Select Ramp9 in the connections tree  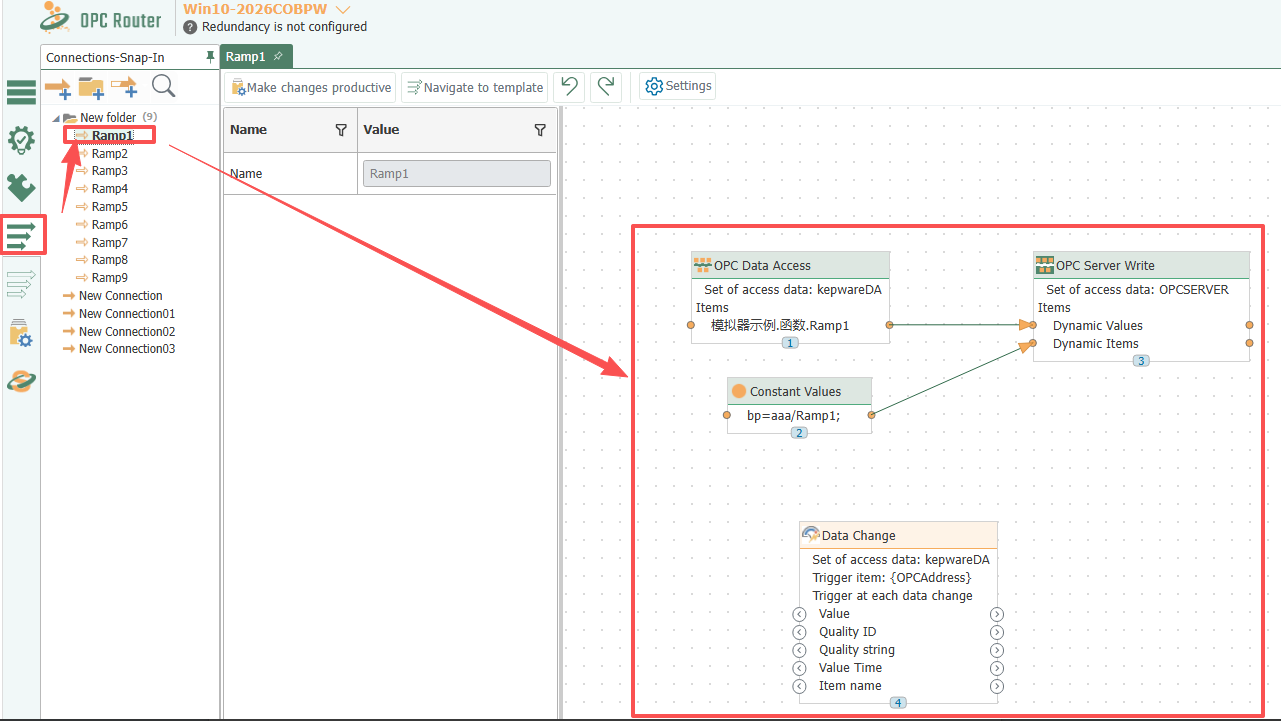pos(110,278)
